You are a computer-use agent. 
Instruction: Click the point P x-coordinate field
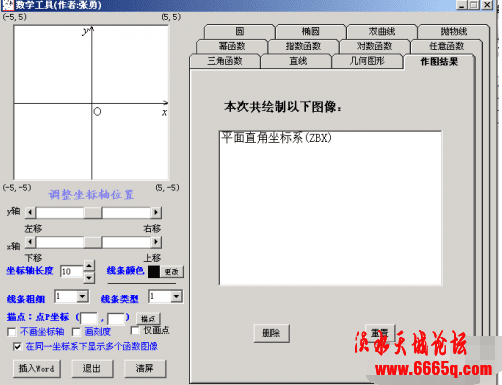click(89, 318)
